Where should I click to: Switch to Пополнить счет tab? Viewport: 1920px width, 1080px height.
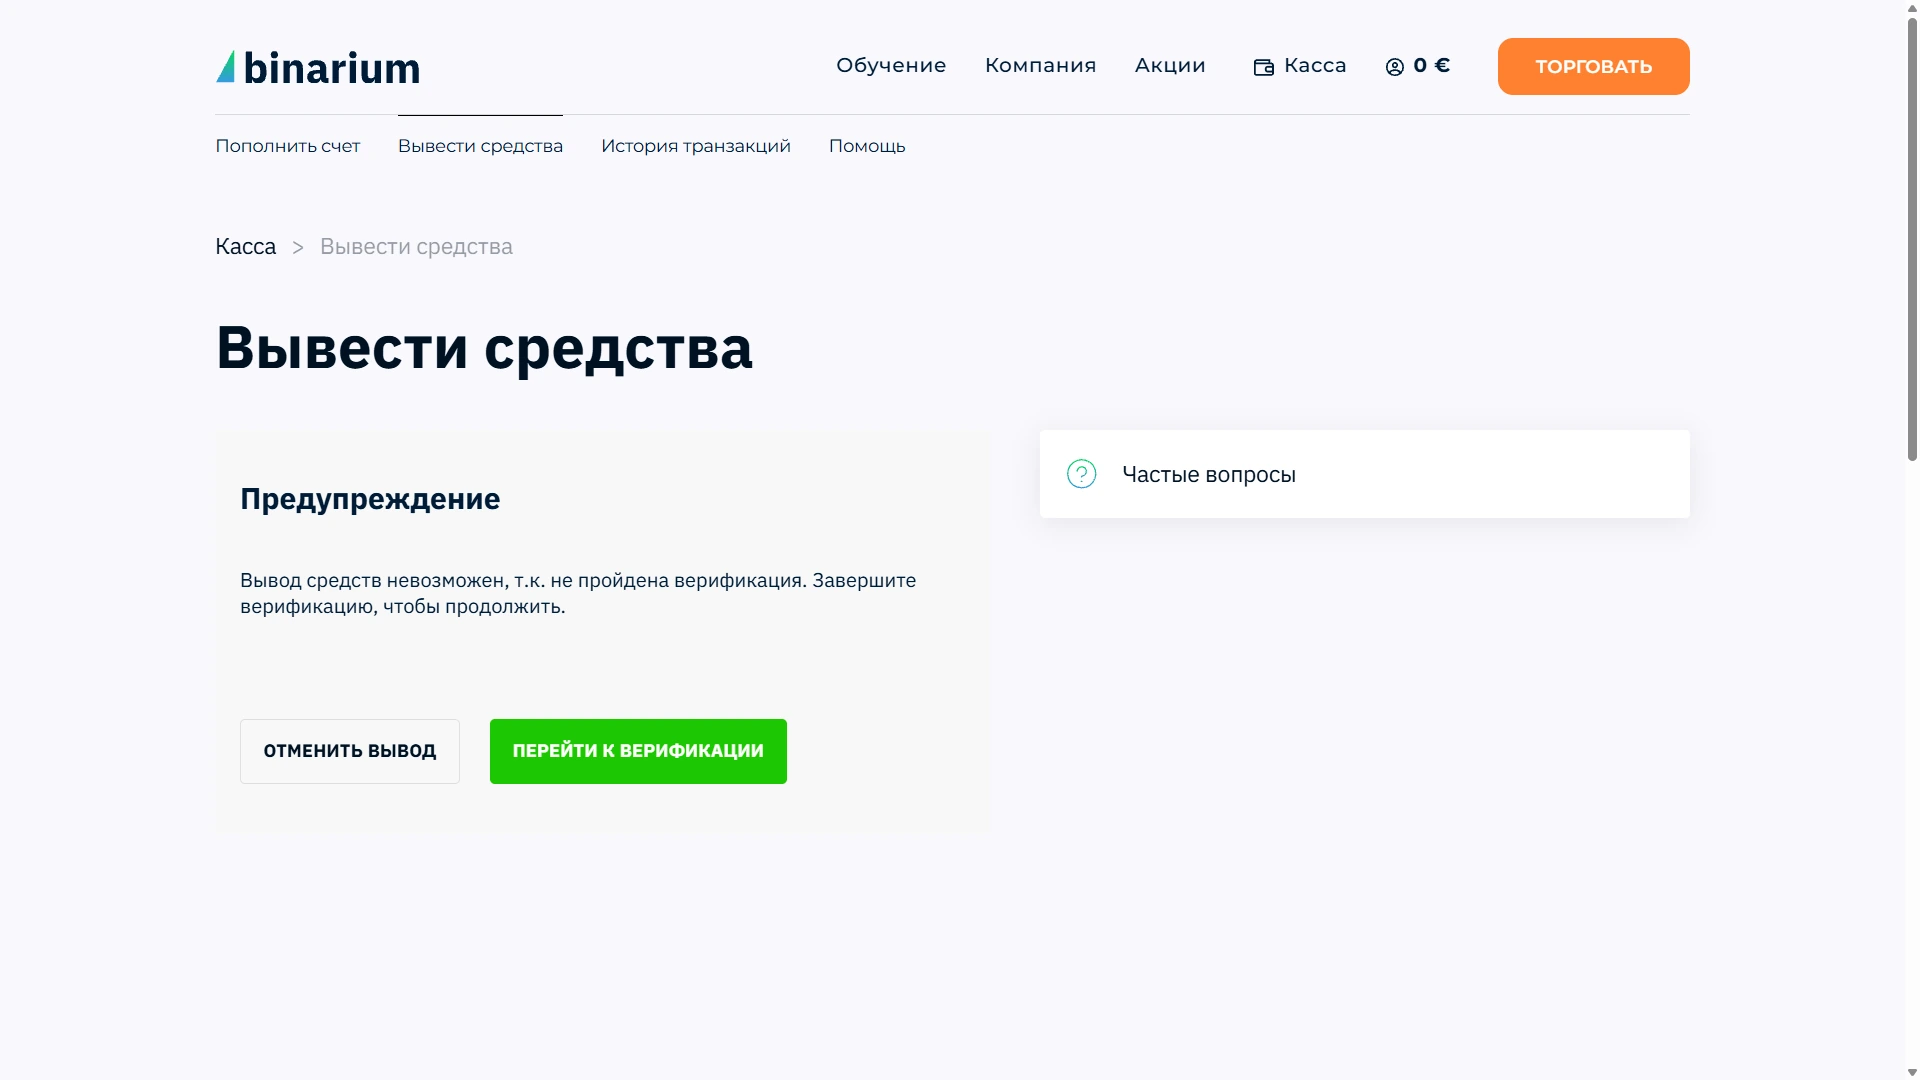tap(287, 146)
